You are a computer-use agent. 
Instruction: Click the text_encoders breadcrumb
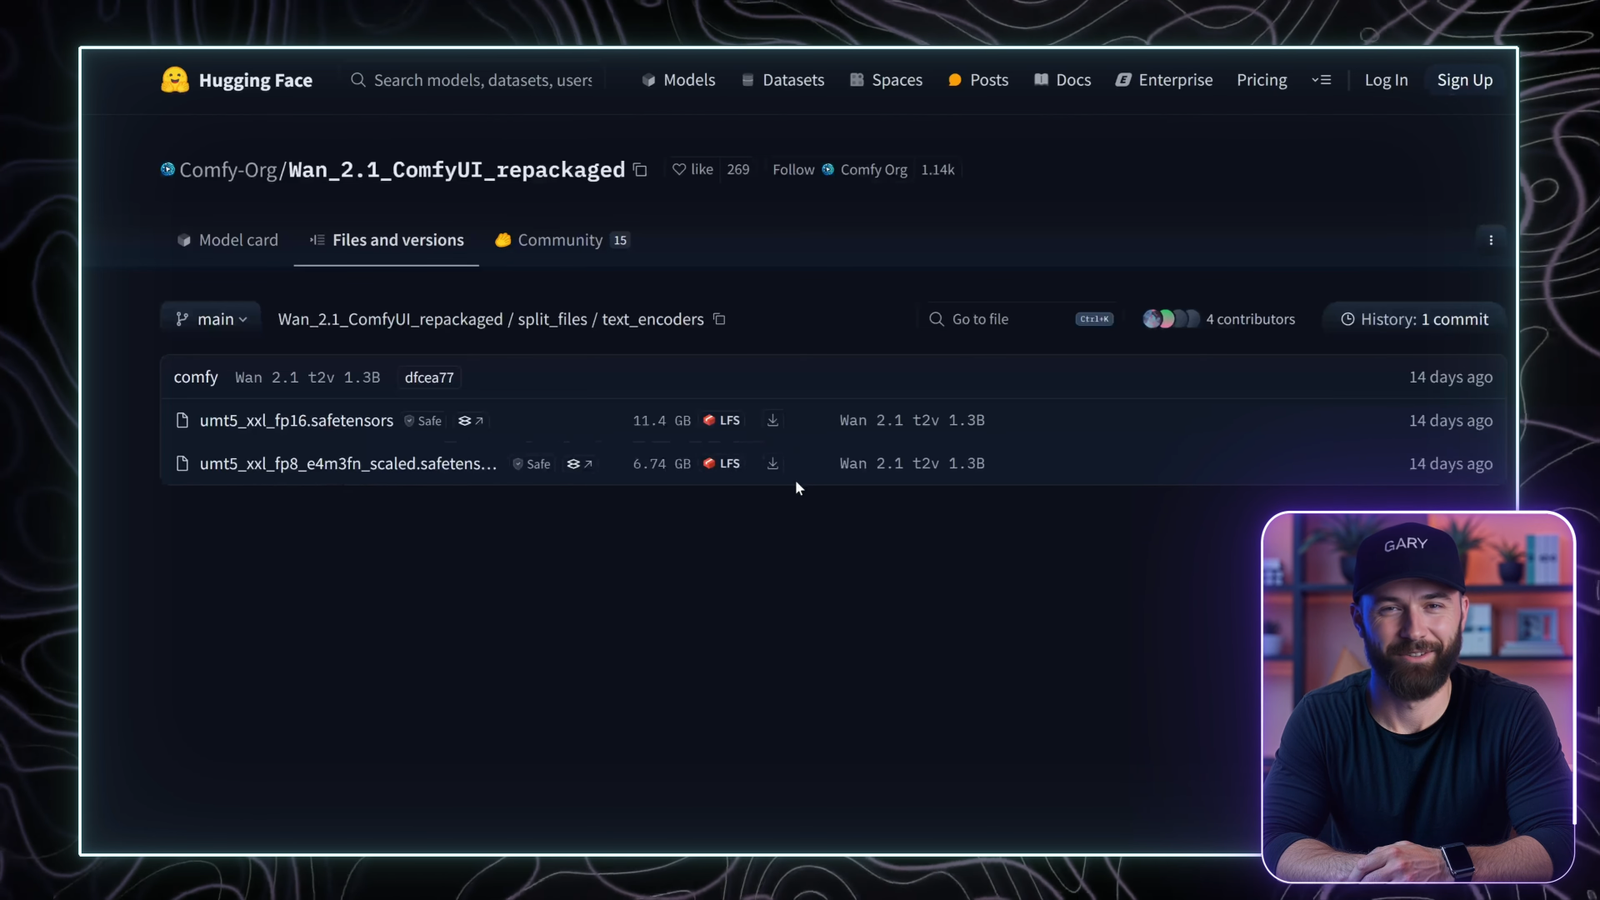[653, 319]
